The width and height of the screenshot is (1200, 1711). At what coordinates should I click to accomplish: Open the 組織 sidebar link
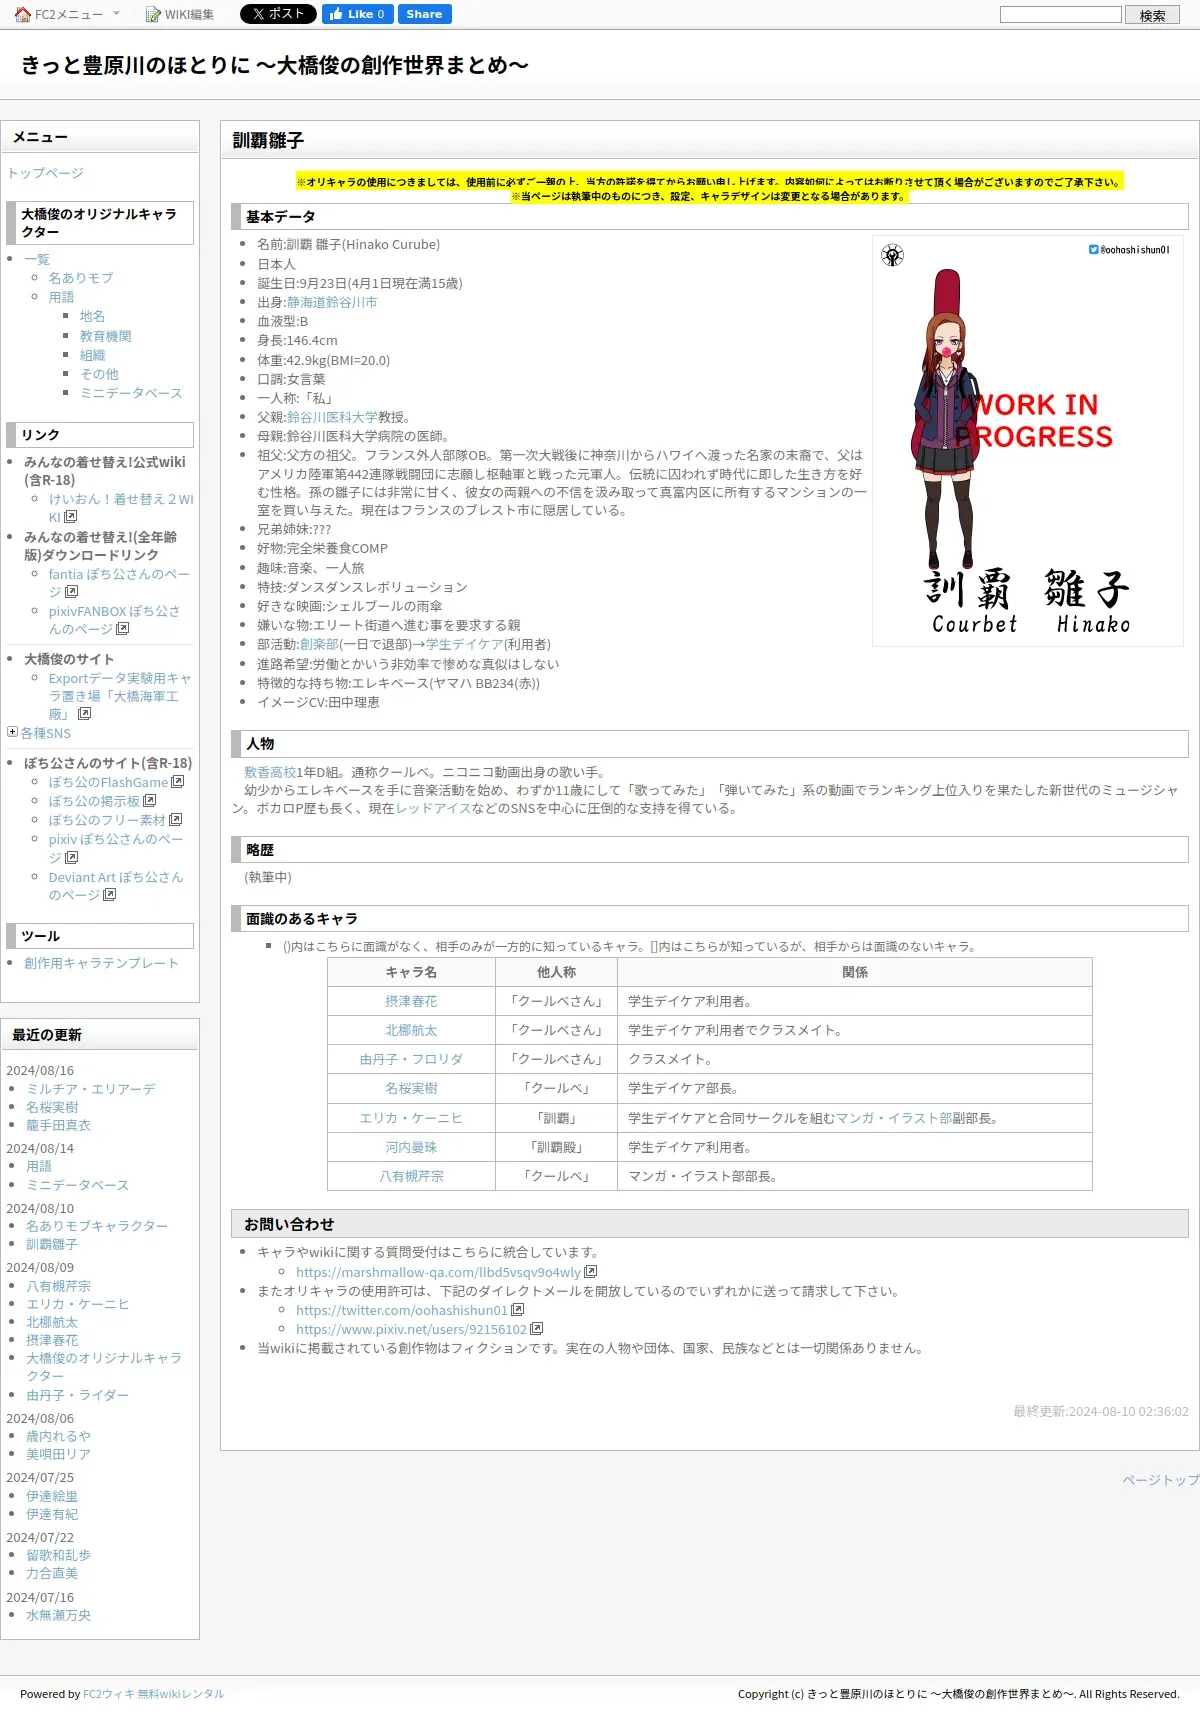tap(92, 355)
